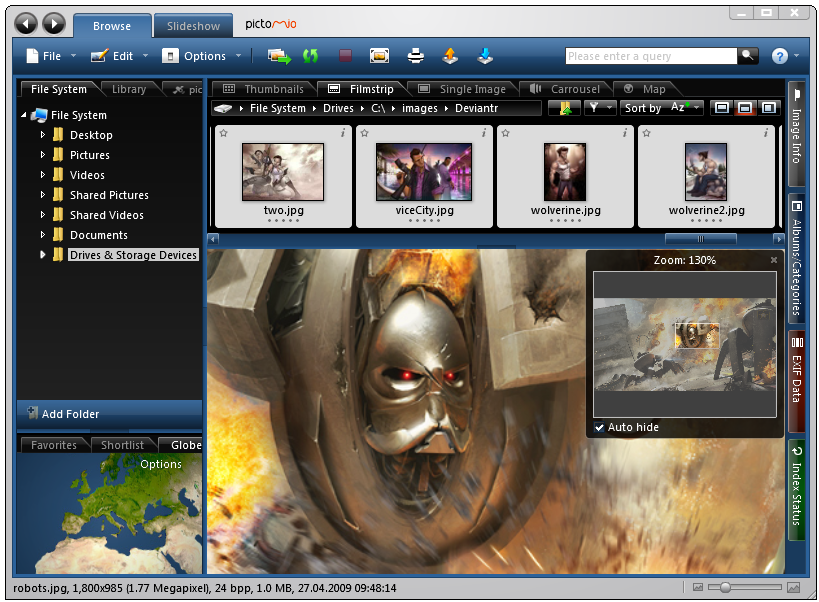Star the wolverine2.jpg thumbnail
This screenshot has height=602, width=819.
(x=647, y=133)
